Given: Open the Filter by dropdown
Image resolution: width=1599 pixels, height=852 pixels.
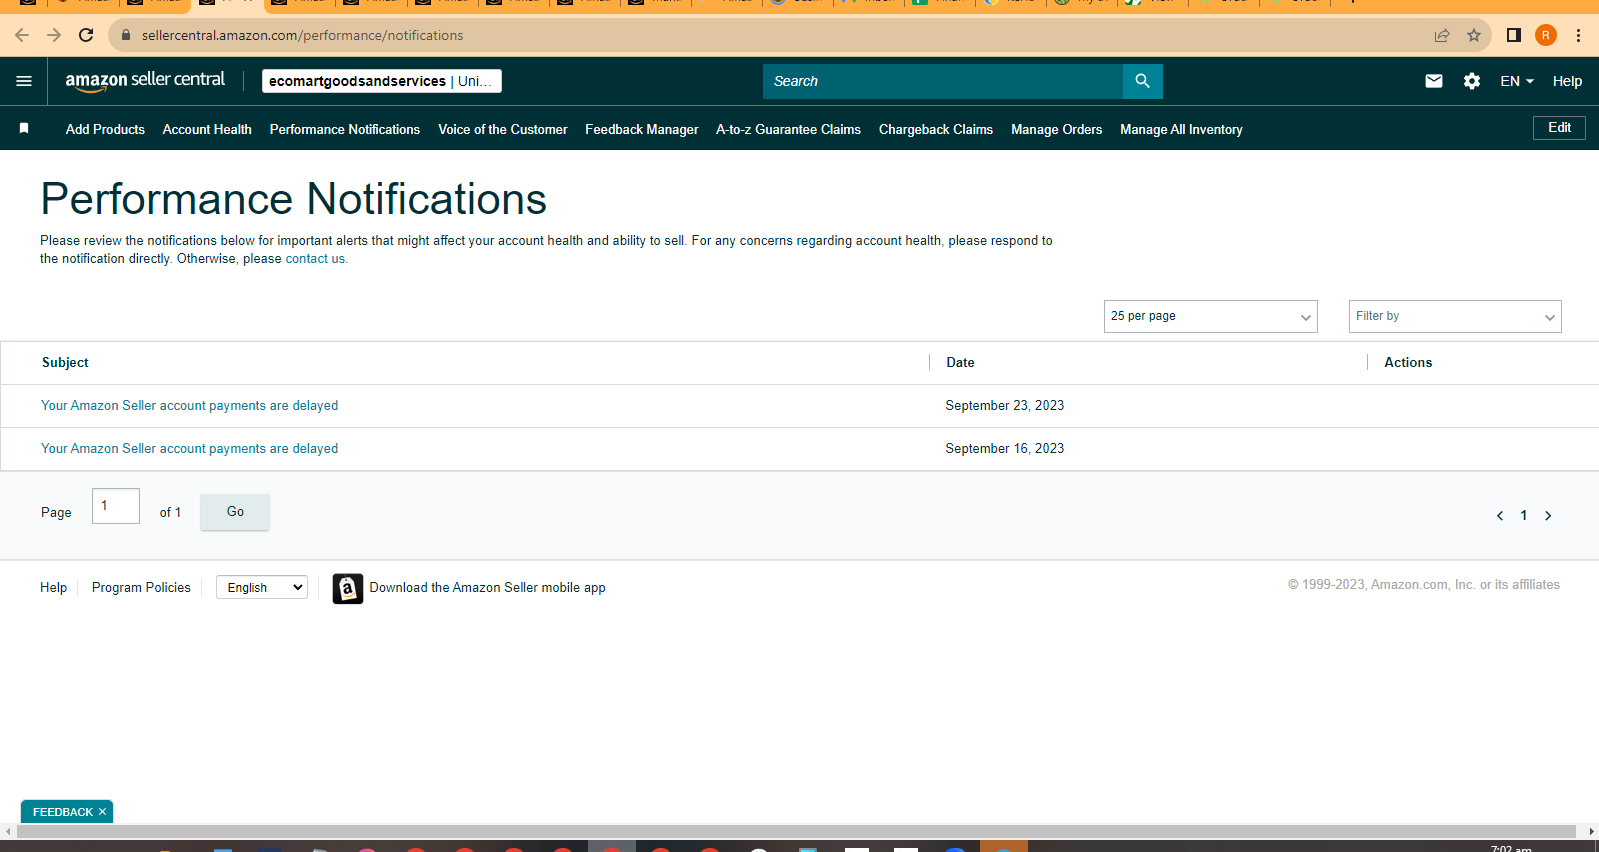Looking at the screenshot, I should click(x=1455, y=316).
